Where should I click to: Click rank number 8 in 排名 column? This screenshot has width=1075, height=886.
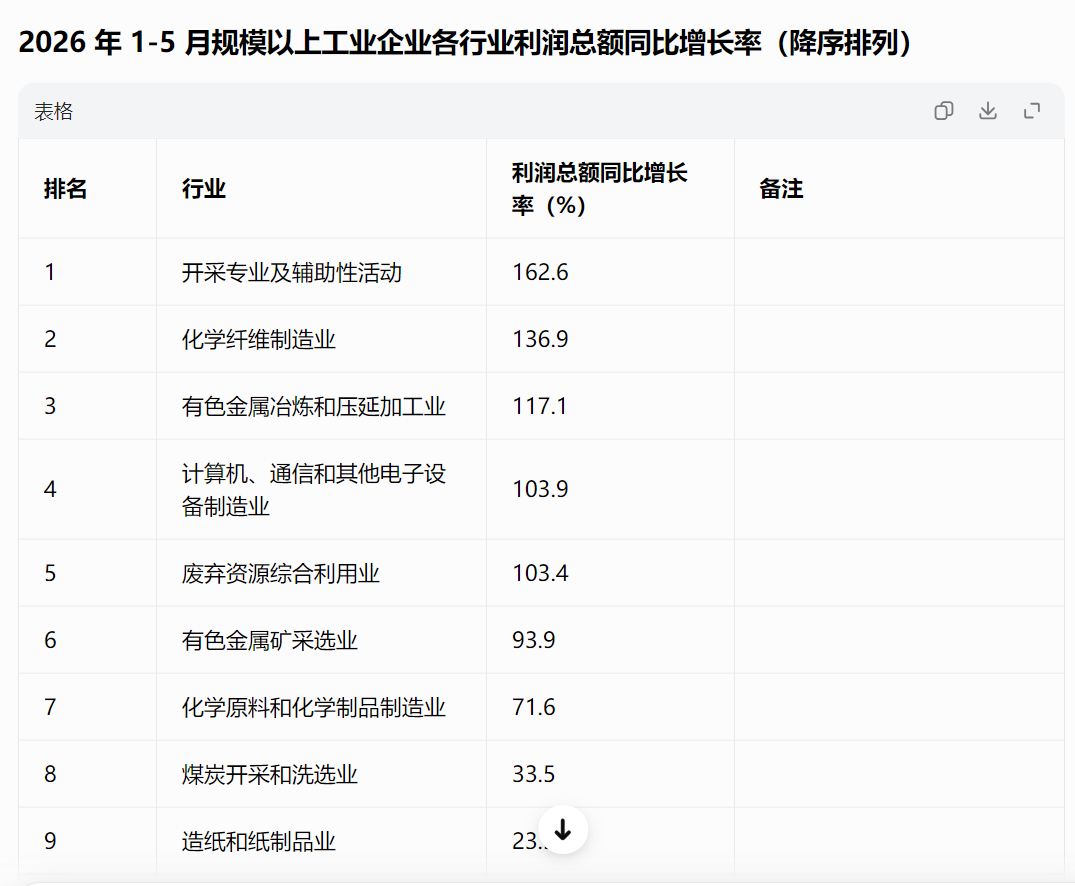coord(50,774)
